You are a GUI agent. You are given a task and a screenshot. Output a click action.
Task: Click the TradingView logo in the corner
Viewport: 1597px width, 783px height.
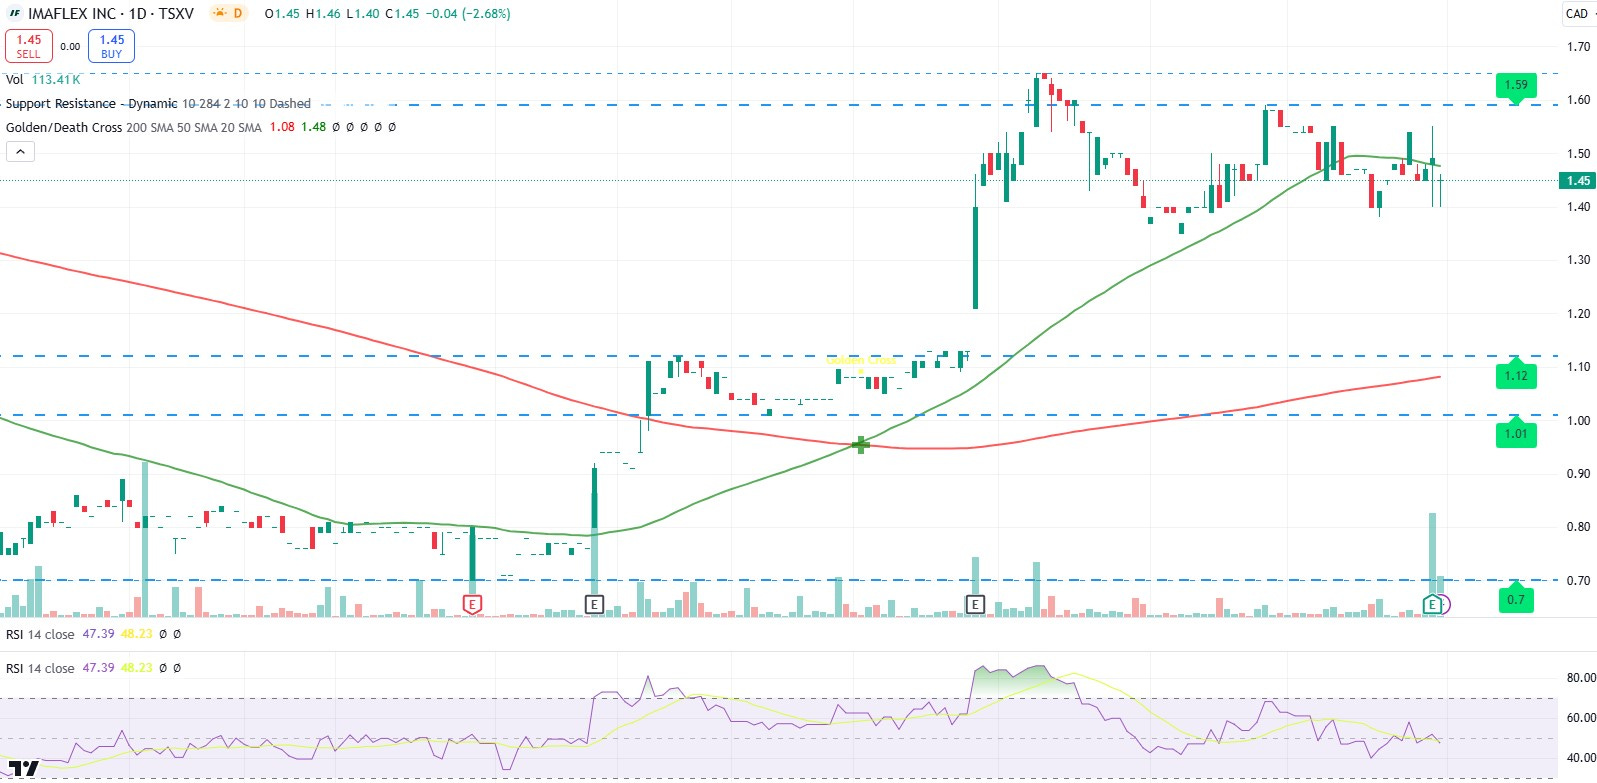(23, 769)
